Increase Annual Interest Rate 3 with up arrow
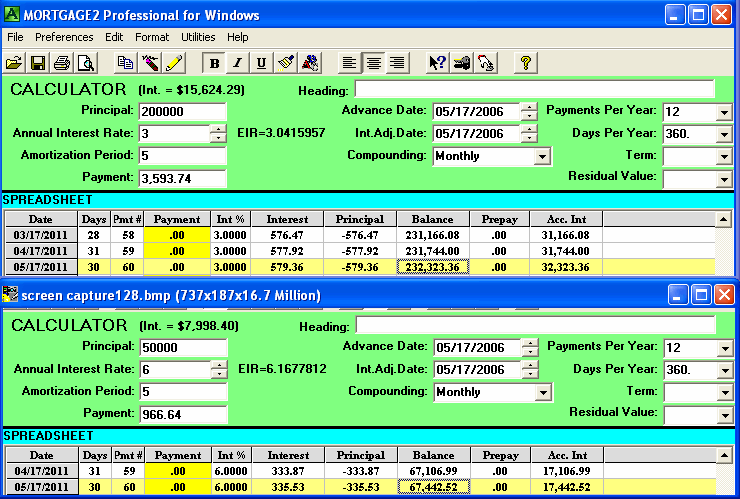 [x=218, y=129]
